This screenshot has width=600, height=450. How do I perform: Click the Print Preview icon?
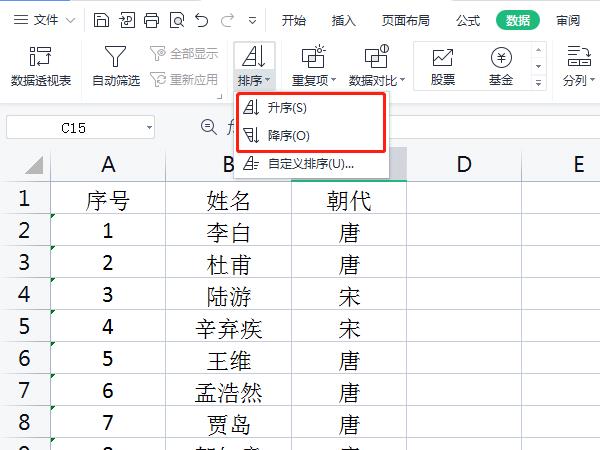coord(177,19)
